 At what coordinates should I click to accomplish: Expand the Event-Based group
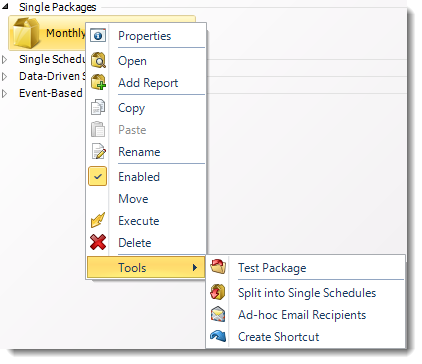[4, 93]
